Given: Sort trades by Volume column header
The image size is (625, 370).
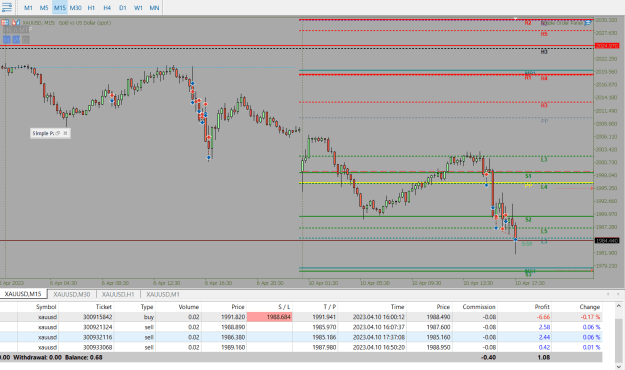Looking at the screenshot, I should click(x=189, y=307).
